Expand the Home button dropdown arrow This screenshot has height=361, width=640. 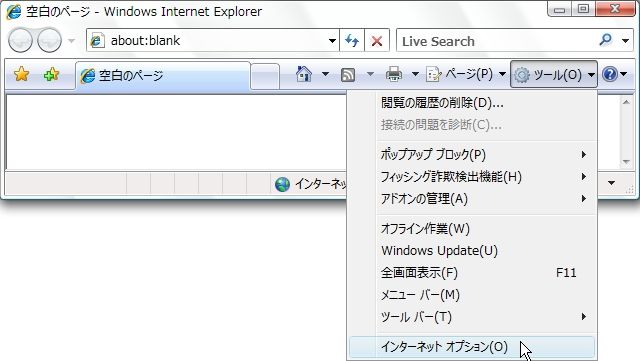point(325,74)
